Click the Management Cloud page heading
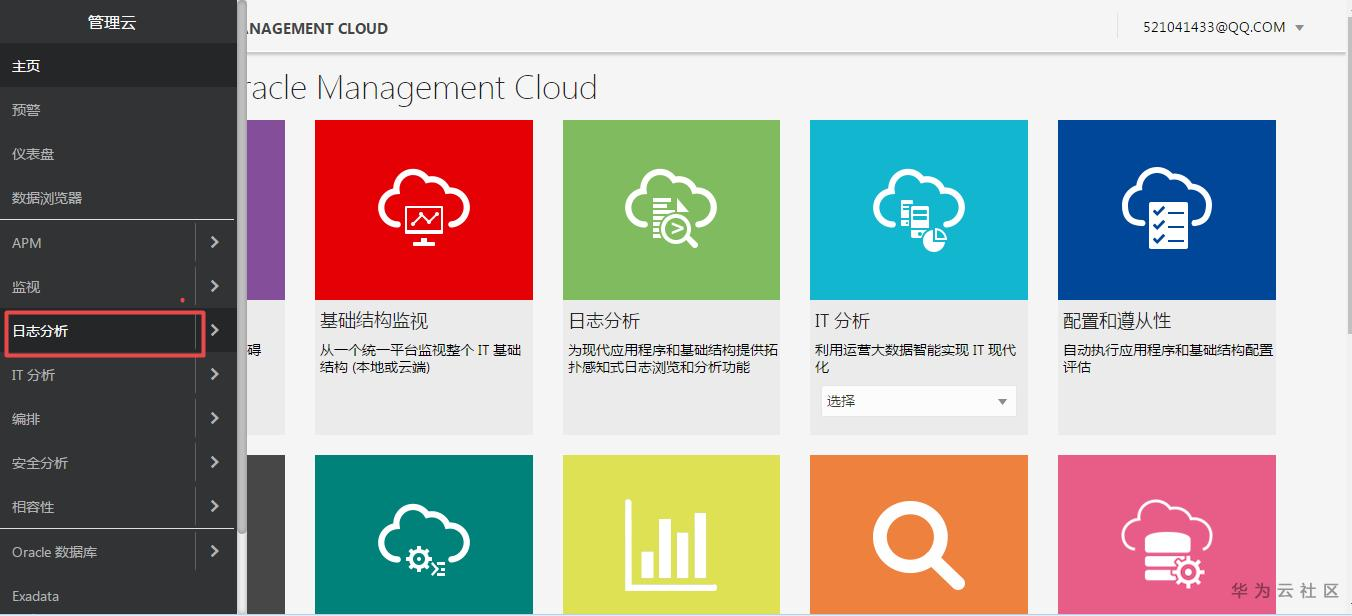1352x616 pixels. pyautogui.click(x=420, y=88)
